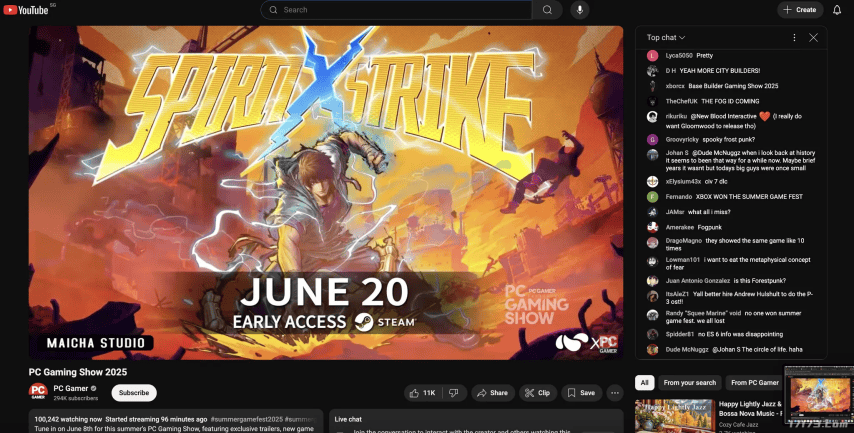
Task: Select the From your search chip
Action: pos(690,383)
